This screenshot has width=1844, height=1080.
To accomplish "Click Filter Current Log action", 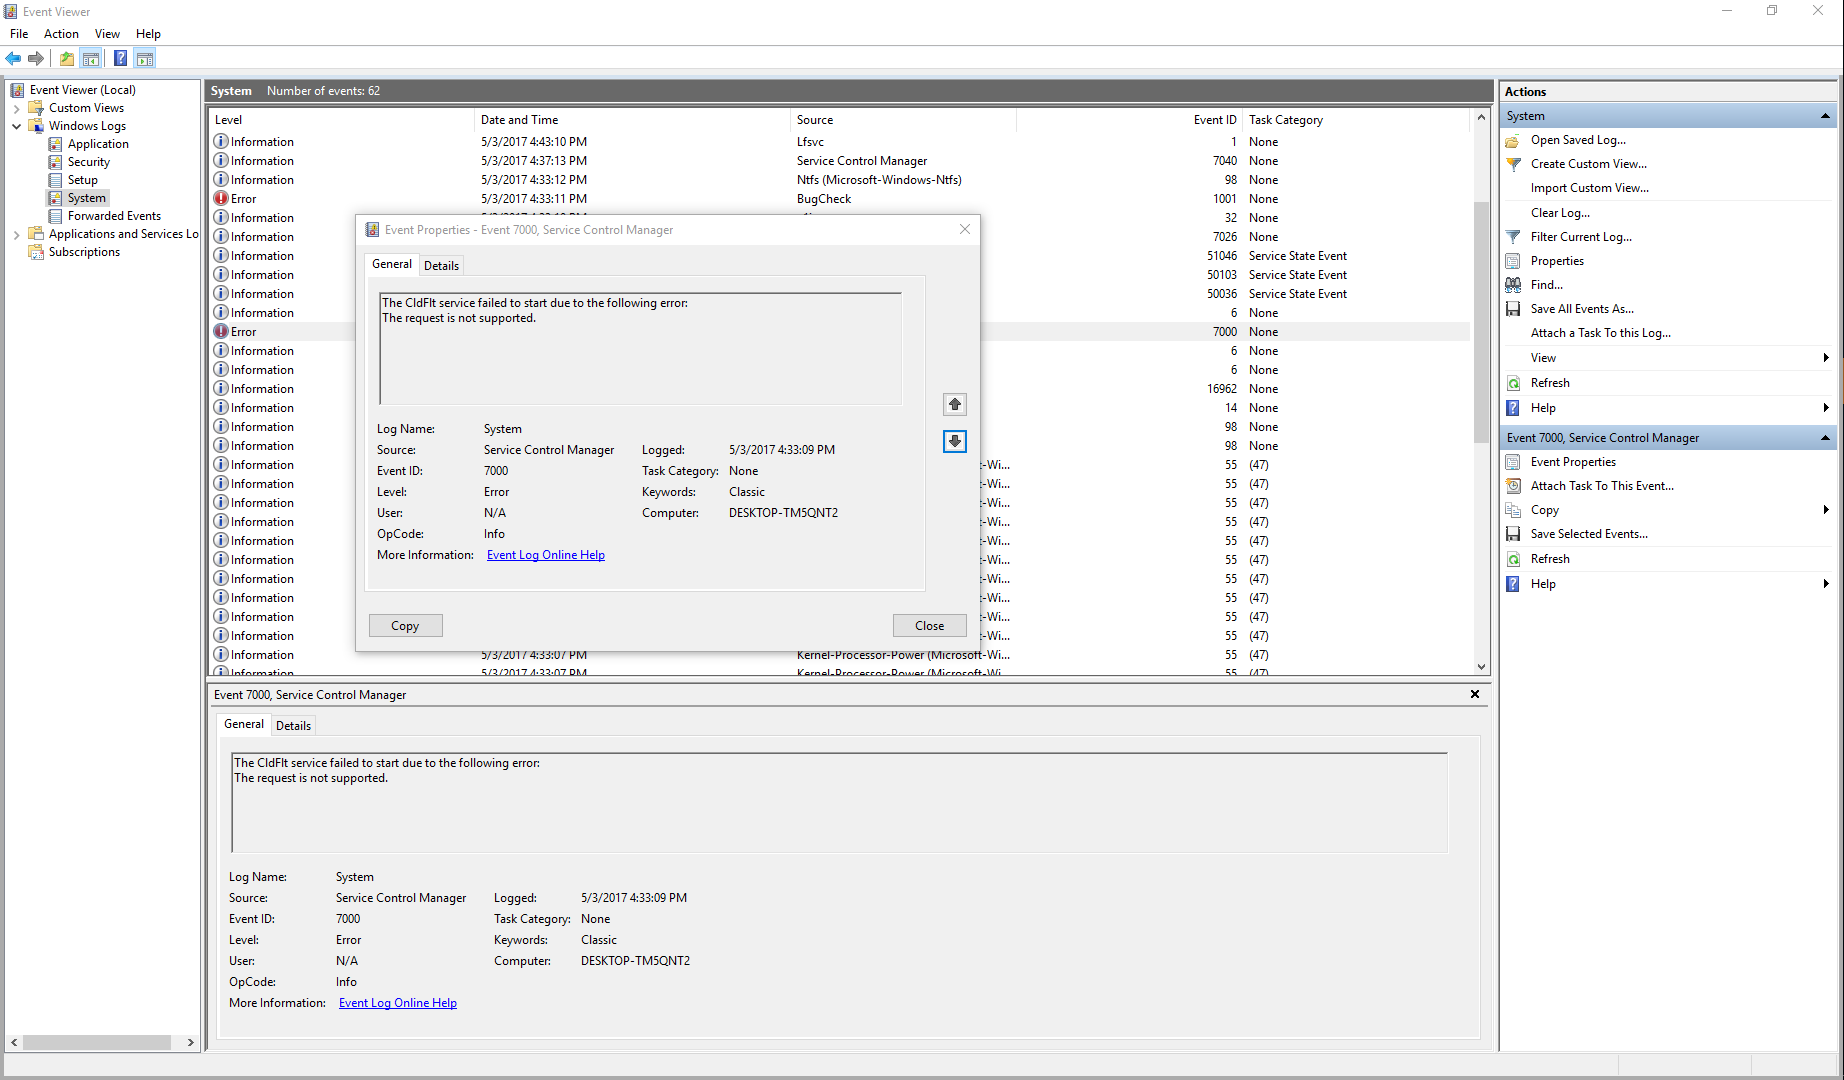I will click(1581, 237).
